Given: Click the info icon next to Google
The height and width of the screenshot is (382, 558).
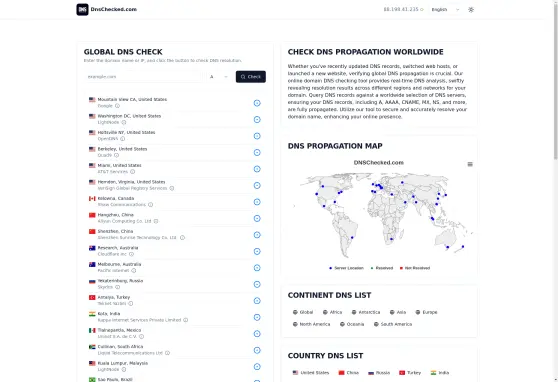Looking at the screenshot, I should pos(117,106).
